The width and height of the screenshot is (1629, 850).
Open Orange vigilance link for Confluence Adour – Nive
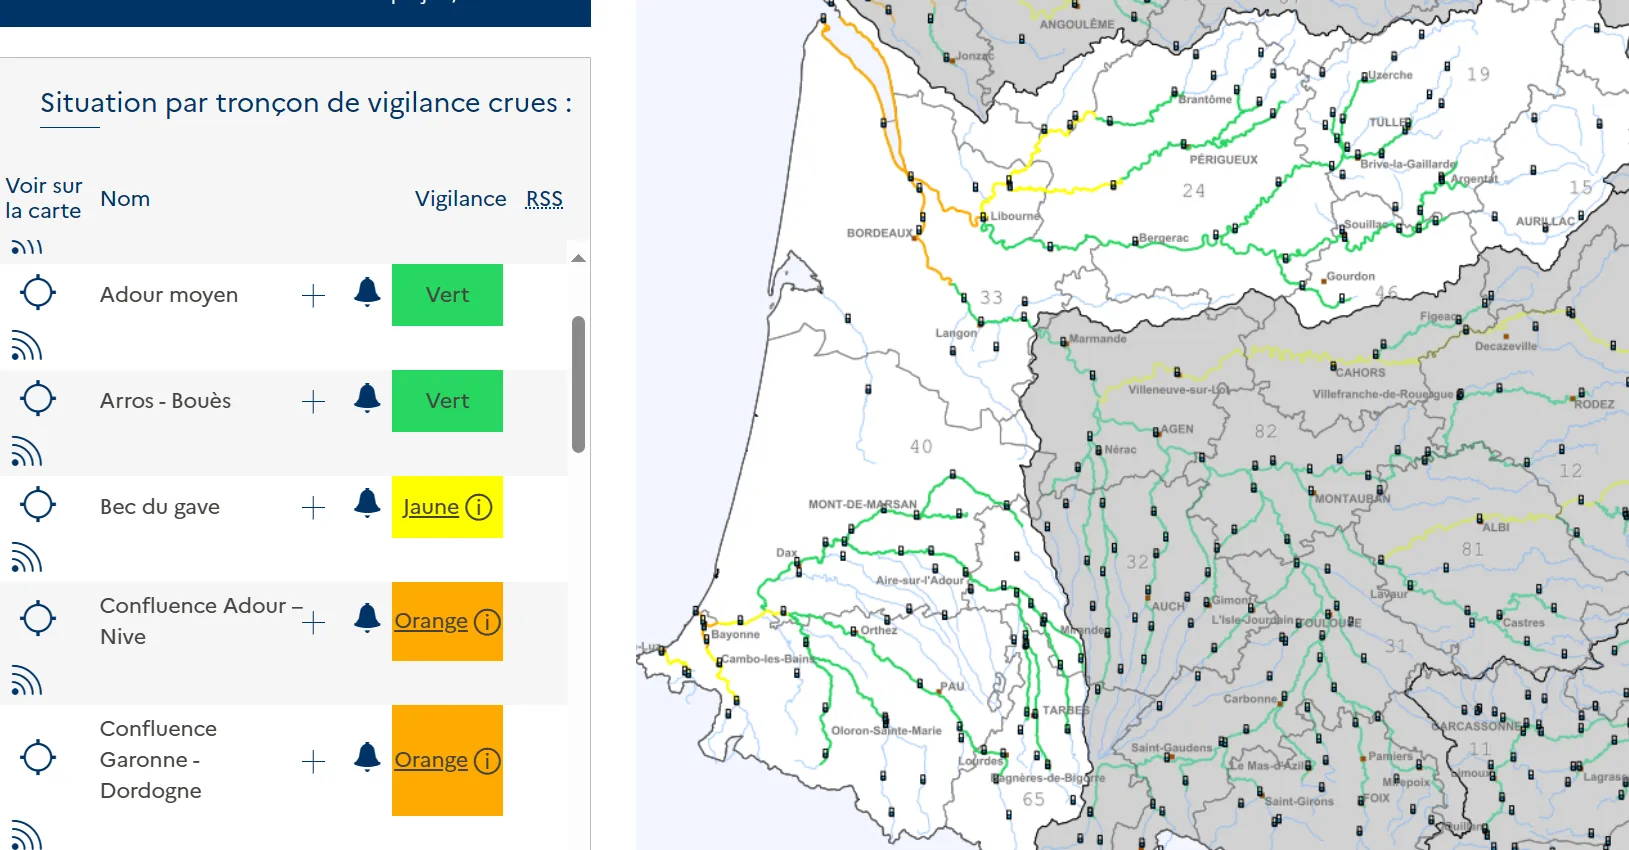431,621
